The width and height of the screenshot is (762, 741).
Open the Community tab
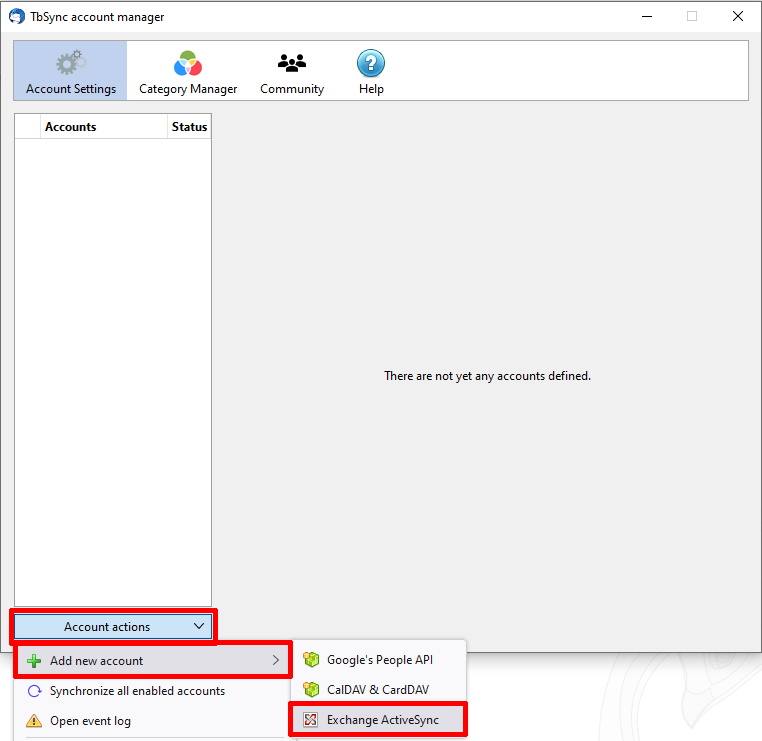[x=292, y=71]
